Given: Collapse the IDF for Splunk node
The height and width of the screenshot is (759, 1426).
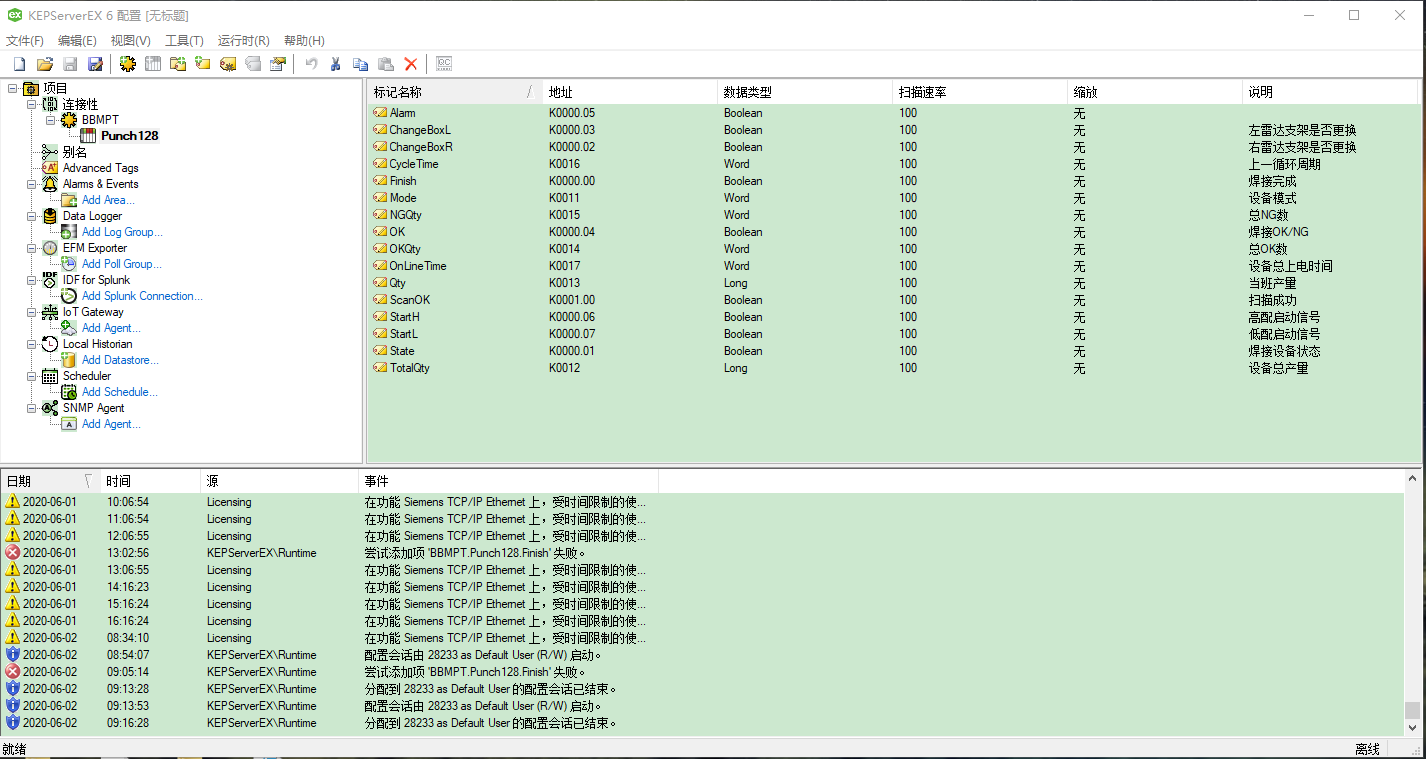Looking at the screenshot, I should [x=32, y=280].
